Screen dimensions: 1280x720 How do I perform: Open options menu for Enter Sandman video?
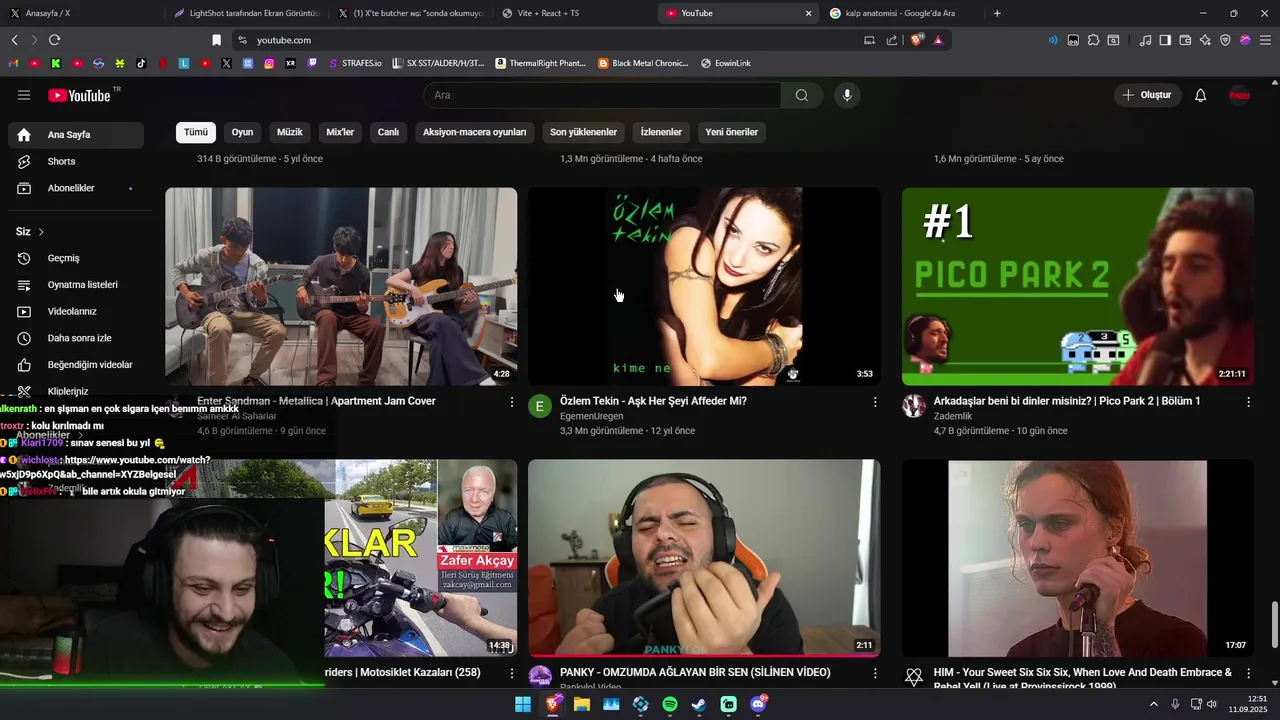tap(512, 402)
